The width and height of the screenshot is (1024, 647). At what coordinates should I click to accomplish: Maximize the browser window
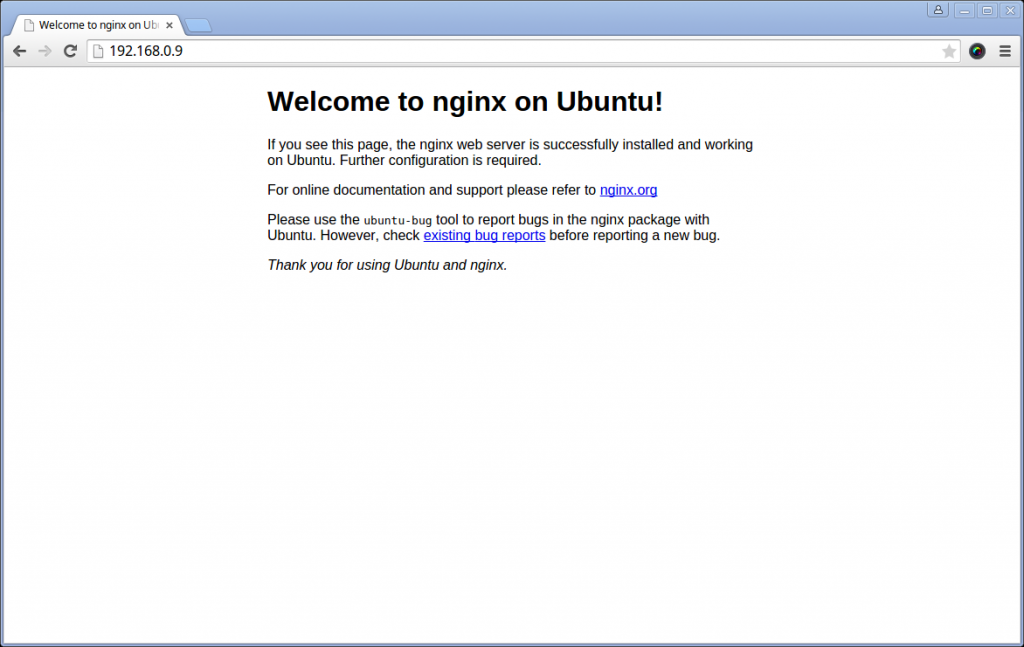[986, 9]
